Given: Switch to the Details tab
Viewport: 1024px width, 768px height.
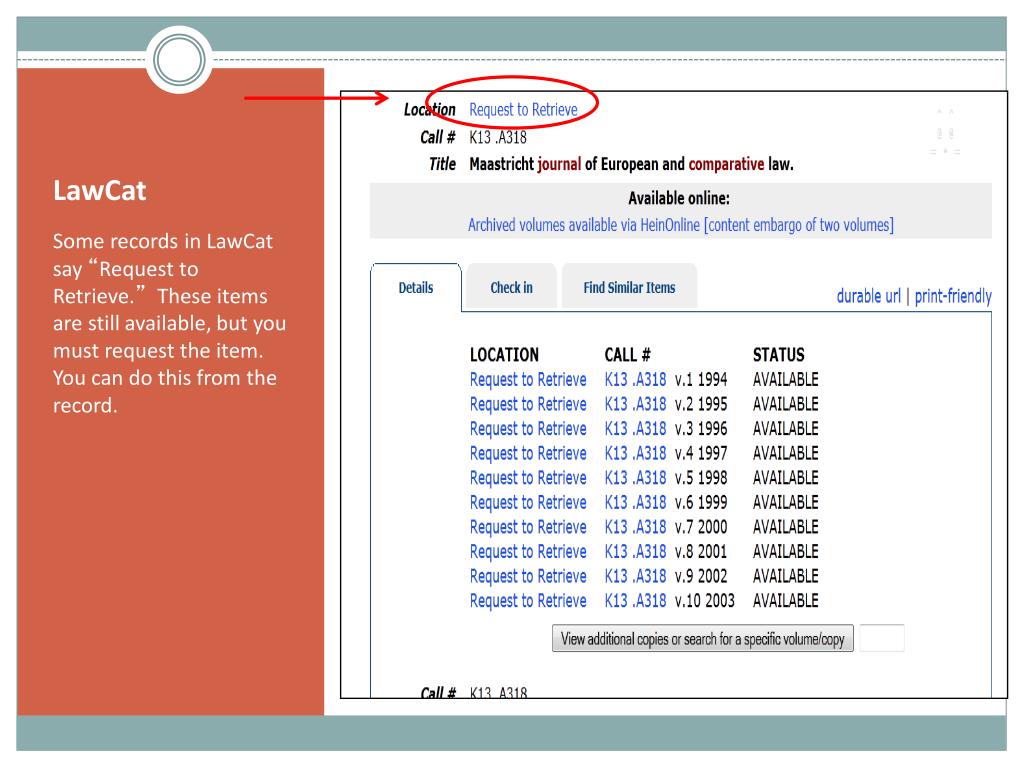Looking at the screenshot, I should 416,287.
